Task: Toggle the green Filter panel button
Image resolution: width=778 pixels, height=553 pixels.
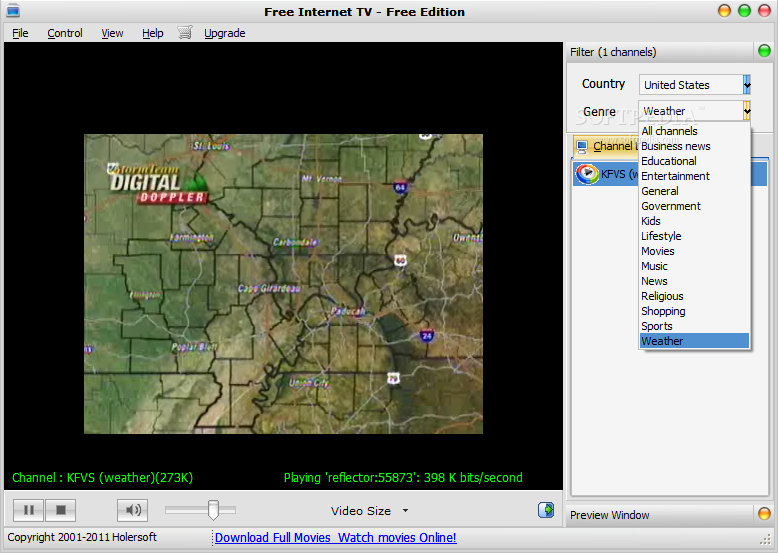Action: (x=764, y=51)
